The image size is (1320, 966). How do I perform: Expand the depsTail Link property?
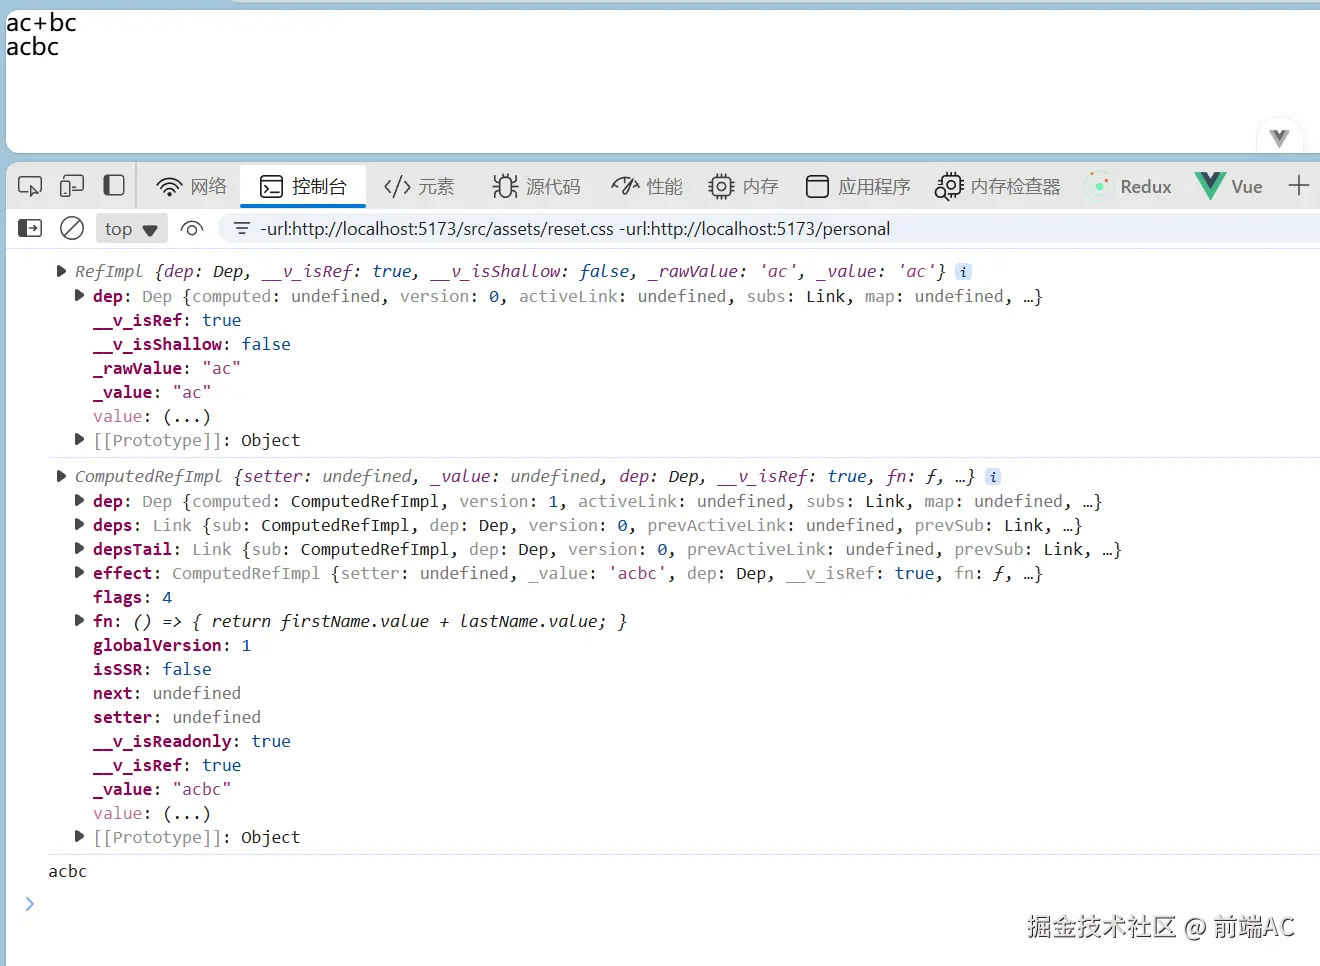tap(79, 549)
